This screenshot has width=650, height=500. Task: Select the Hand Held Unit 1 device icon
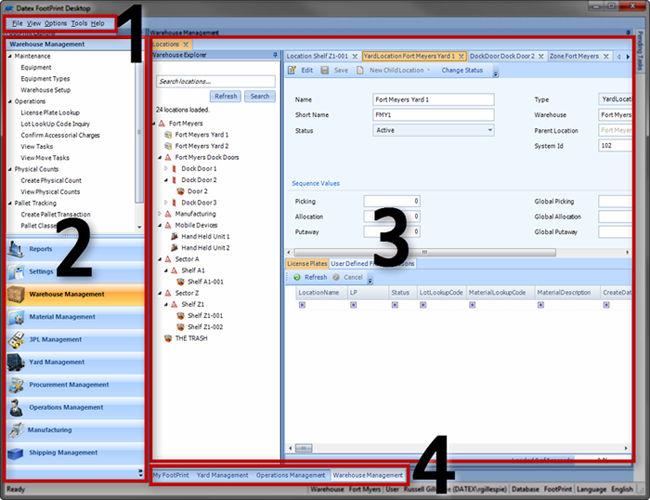(174, 236)
